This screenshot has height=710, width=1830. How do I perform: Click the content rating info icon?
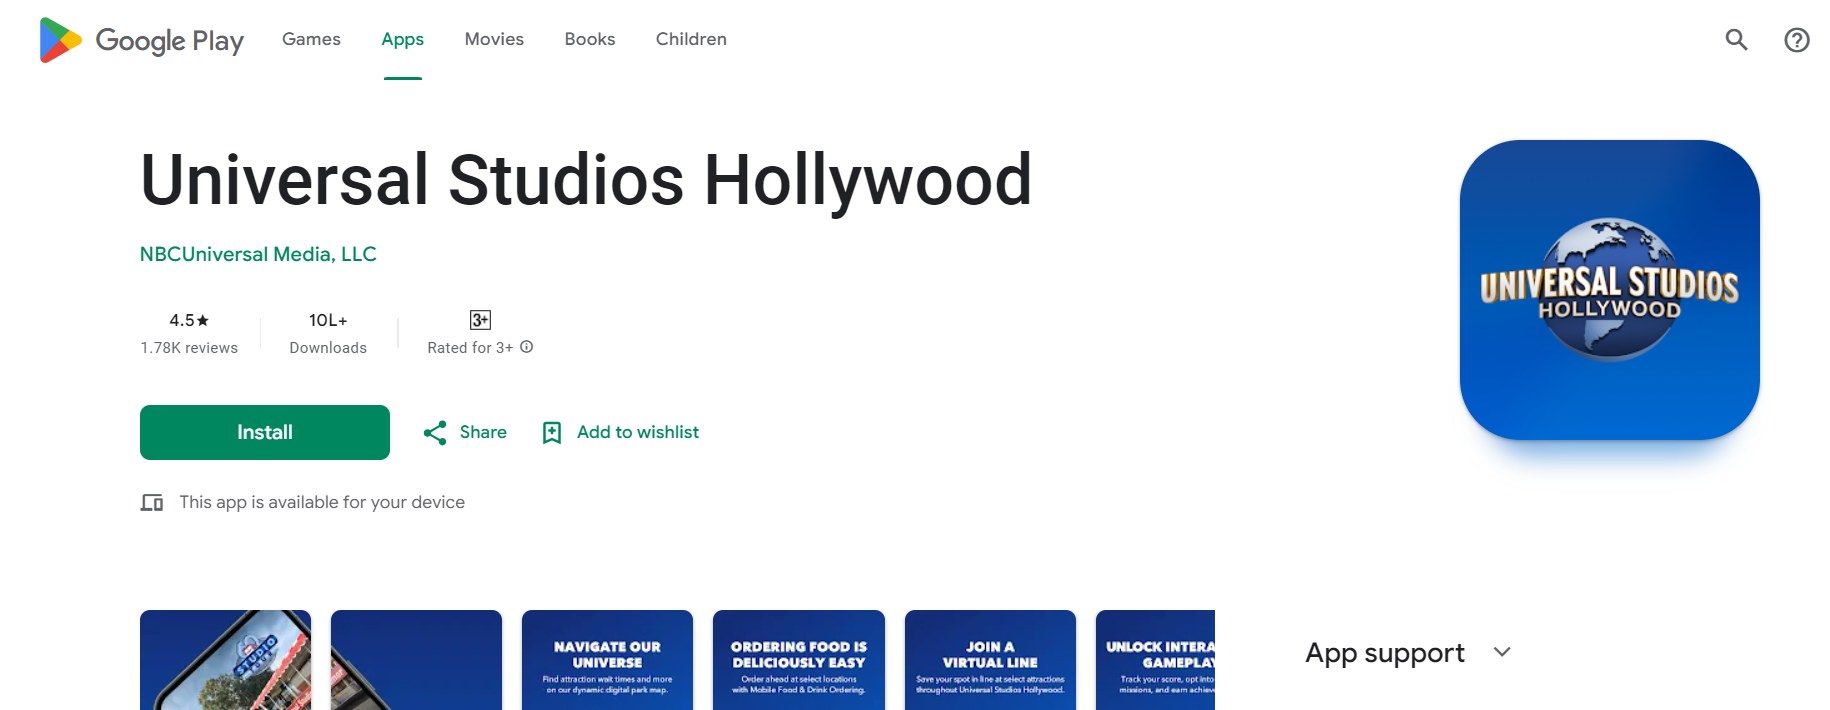[x=527, y=347]
